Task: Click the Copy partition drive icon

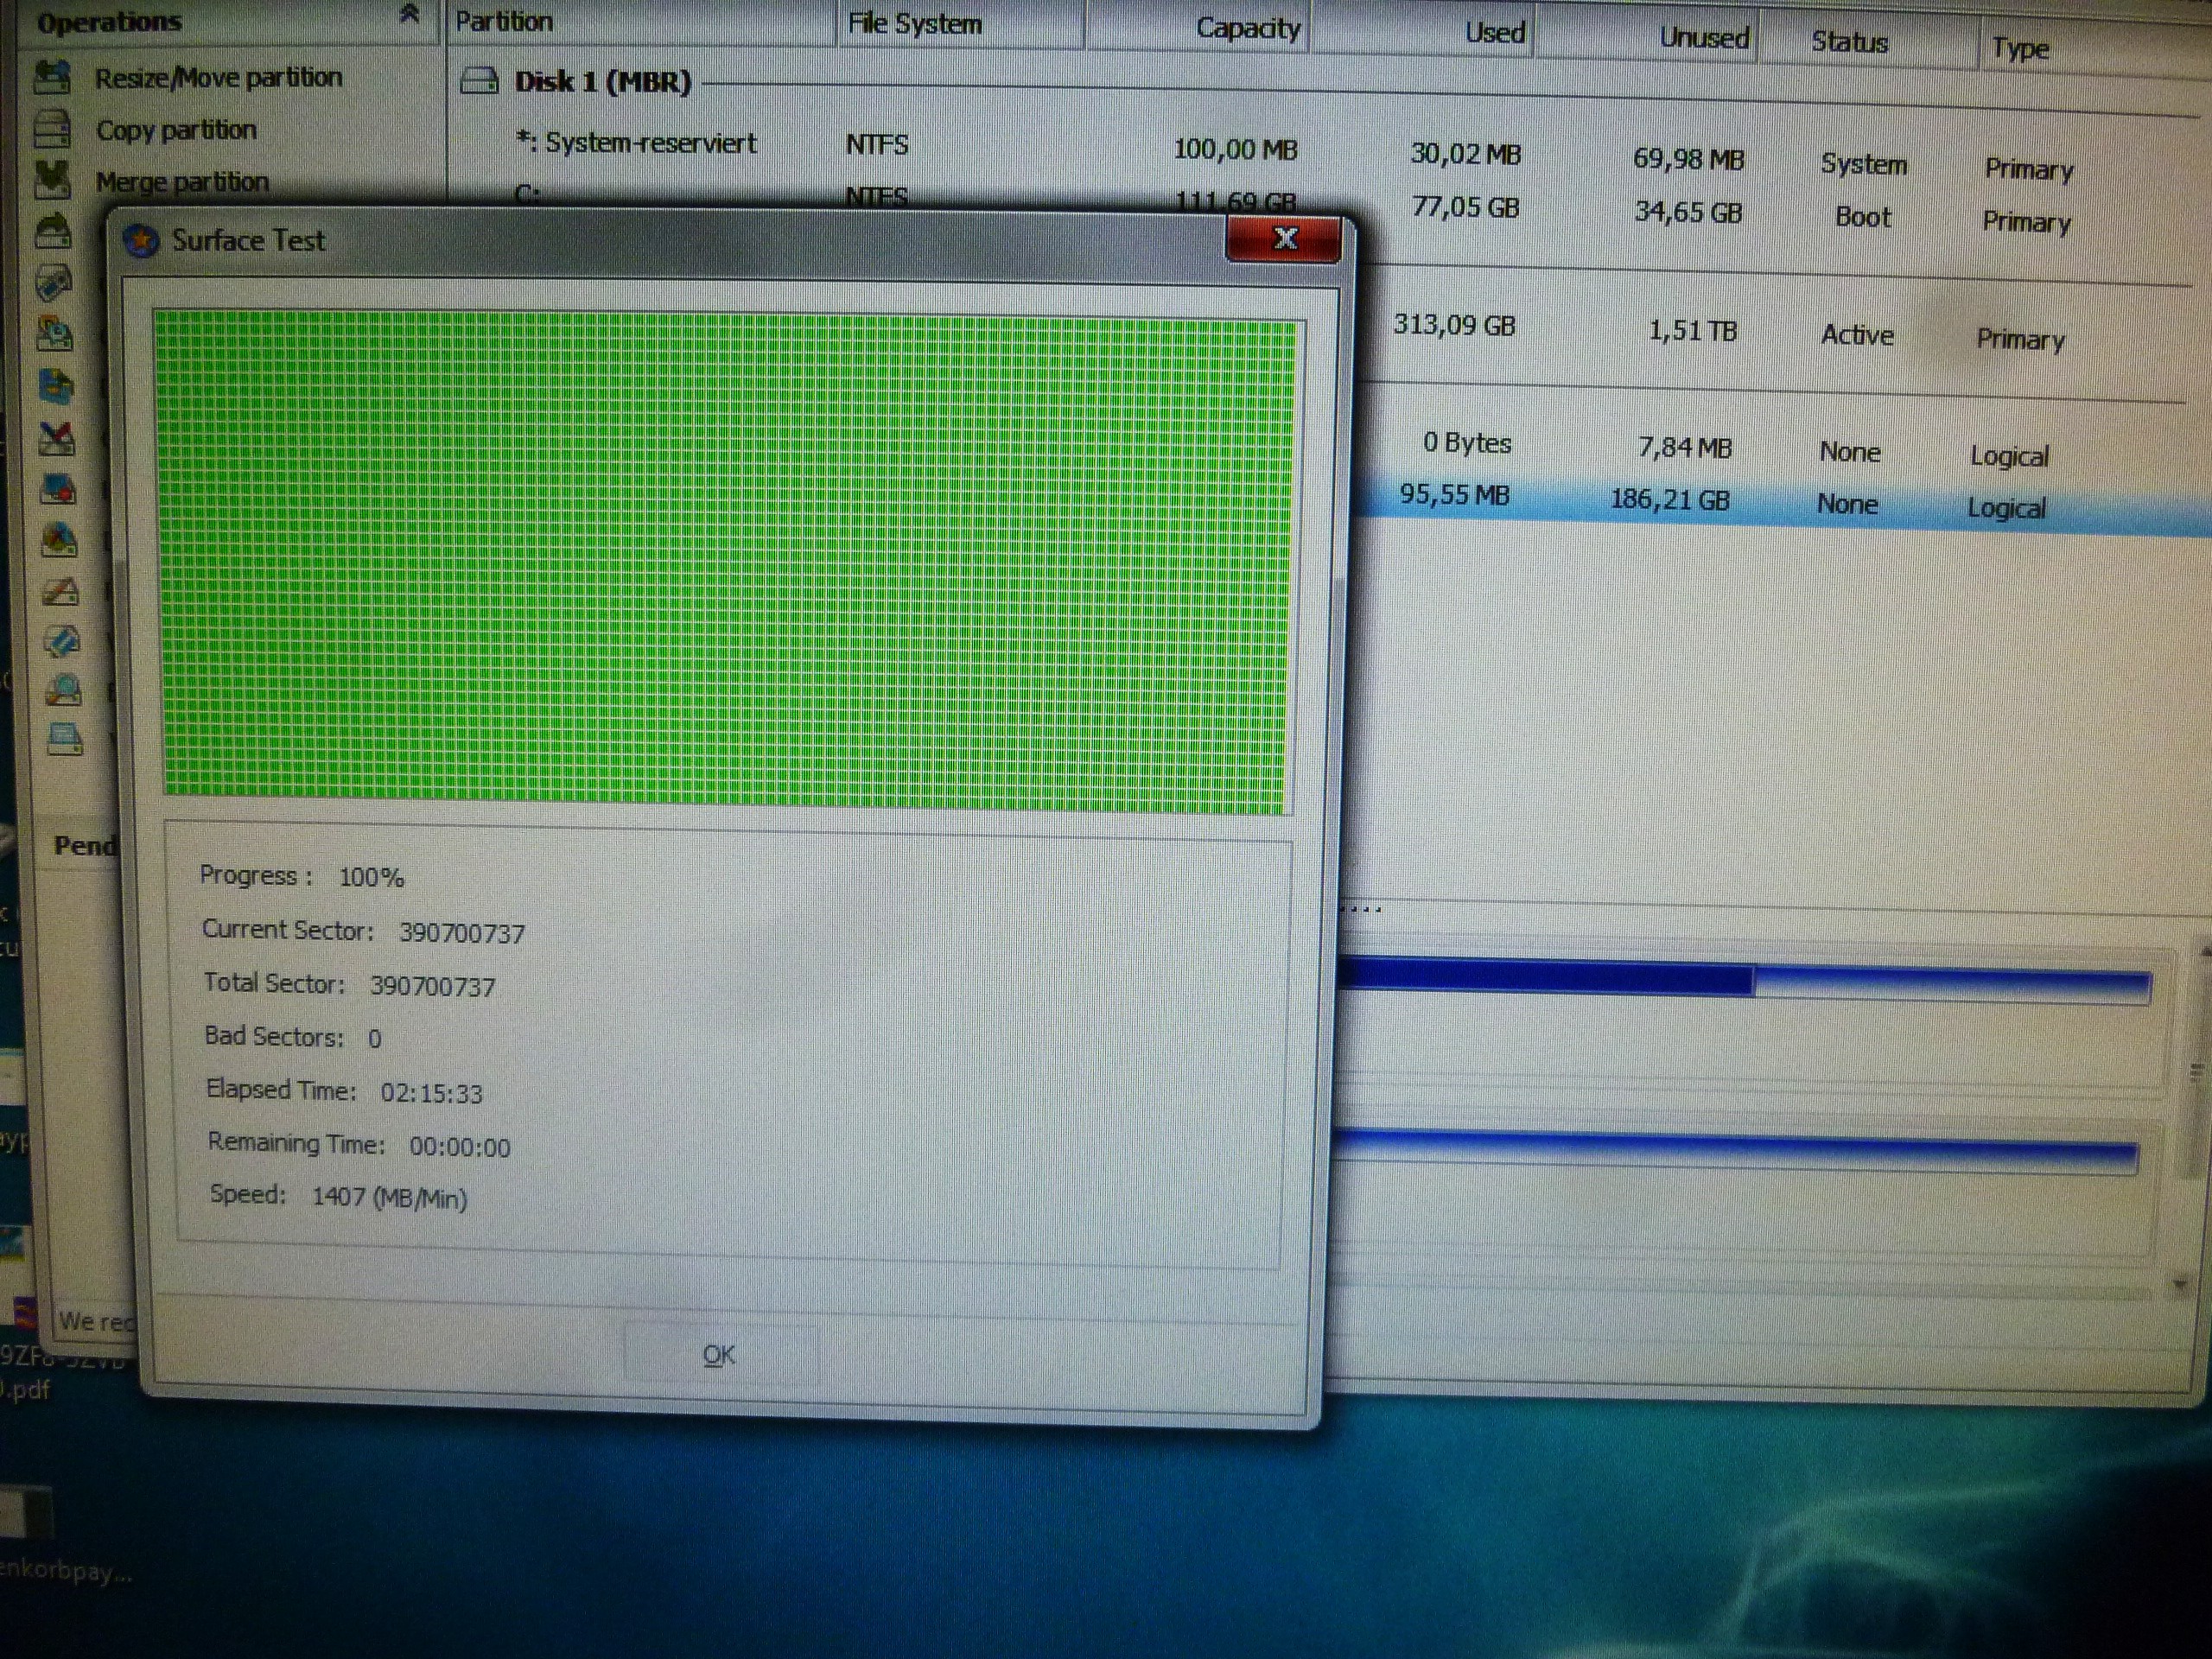Action: point(53,129)
